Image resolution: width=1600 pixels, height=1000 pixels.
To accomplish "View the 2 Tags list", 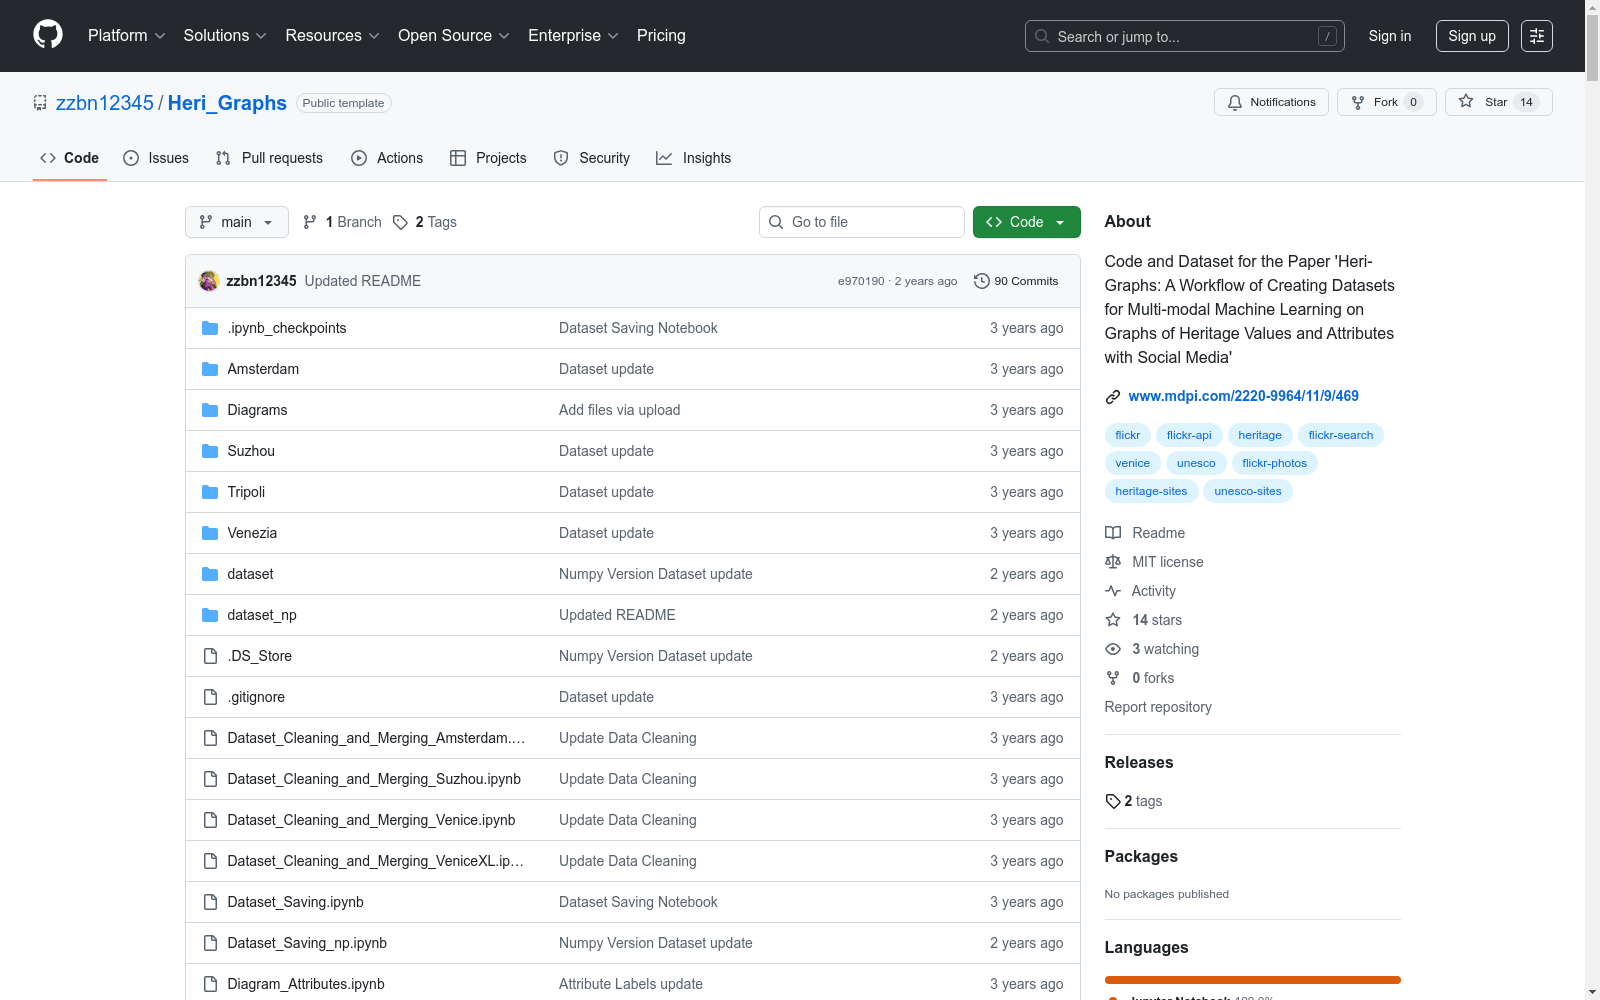I will point(425,222).
